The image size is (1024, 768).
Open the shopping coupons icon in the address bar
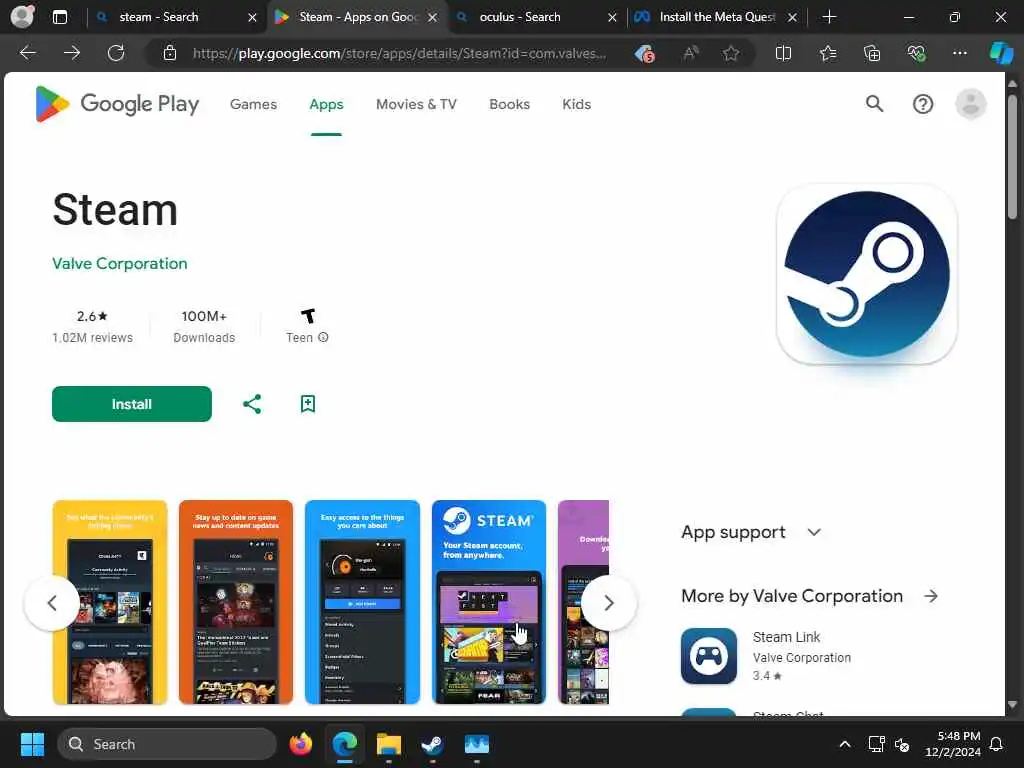coord(645,54)
